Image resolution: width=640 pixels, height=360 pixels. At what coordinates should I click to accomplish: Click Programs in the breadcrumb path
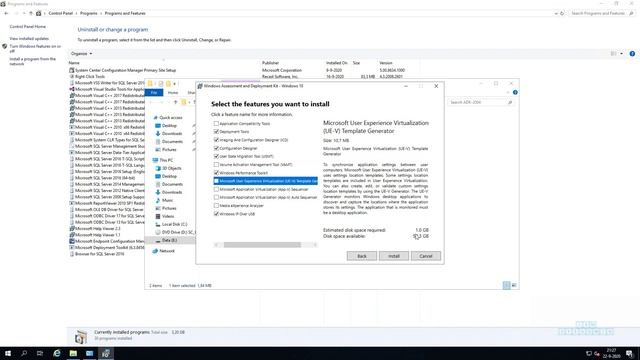(x=89, y=13)
